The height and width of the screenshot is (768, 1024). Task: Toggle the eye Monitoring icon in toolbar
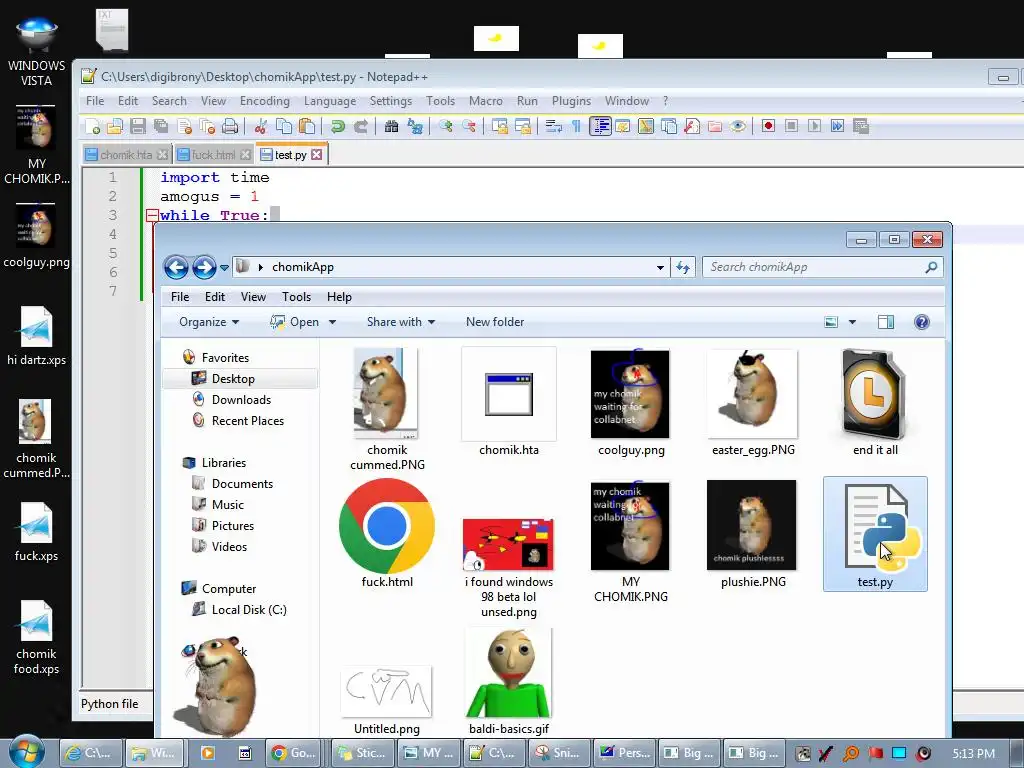738,126
